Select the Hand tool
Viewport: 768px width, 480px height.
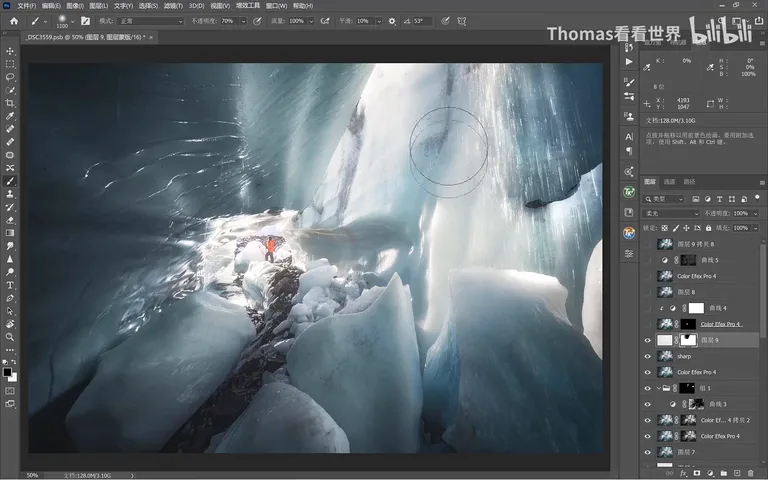10,324
